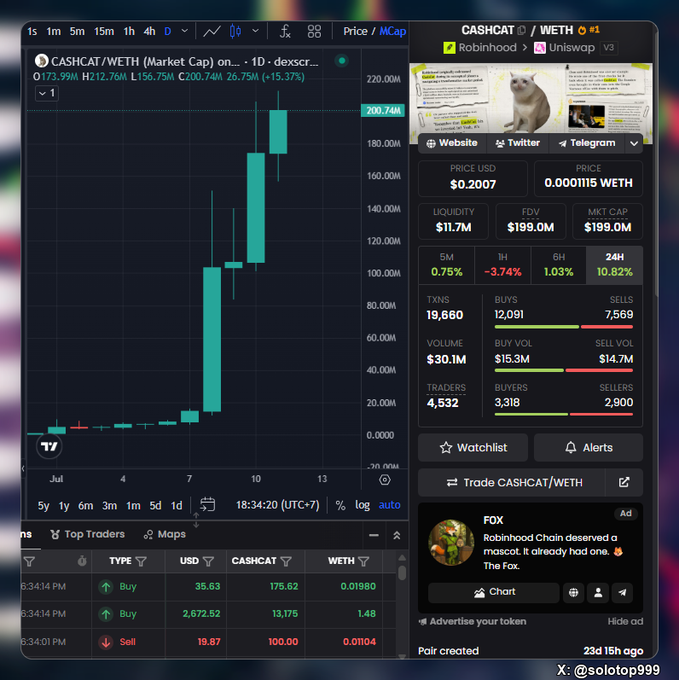Open the CASHCAT Twitter link

click(x=518, y=143)
